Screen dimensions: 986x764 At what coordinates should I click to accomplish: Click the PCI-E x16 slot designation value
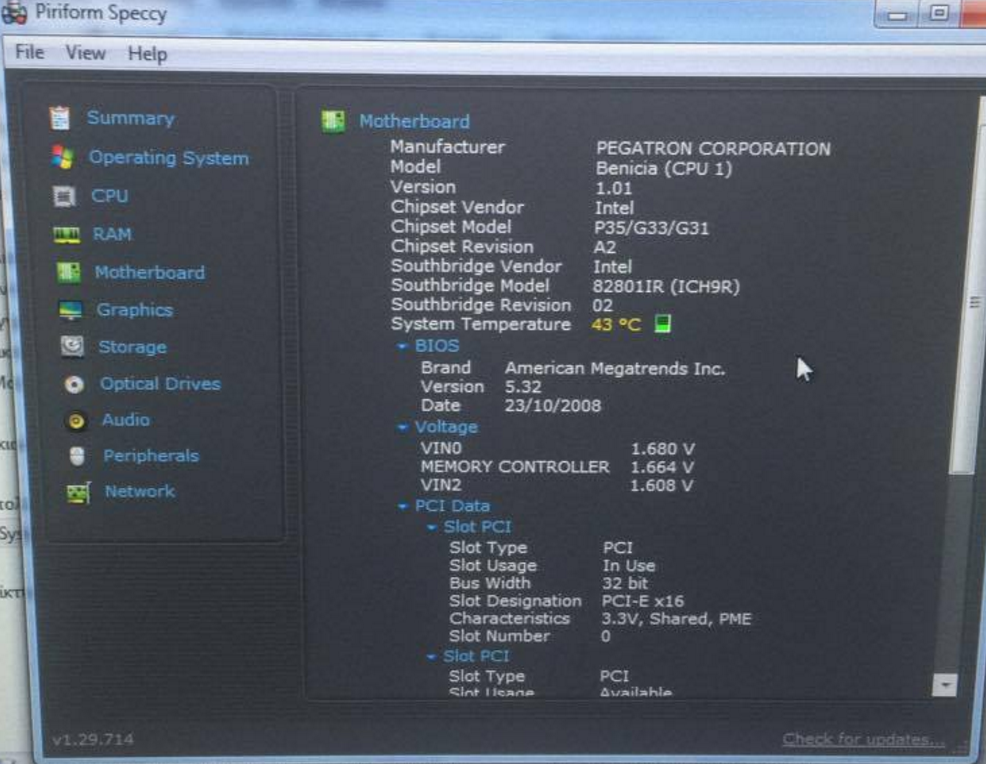pyautogui.click(x=643, y=601)
